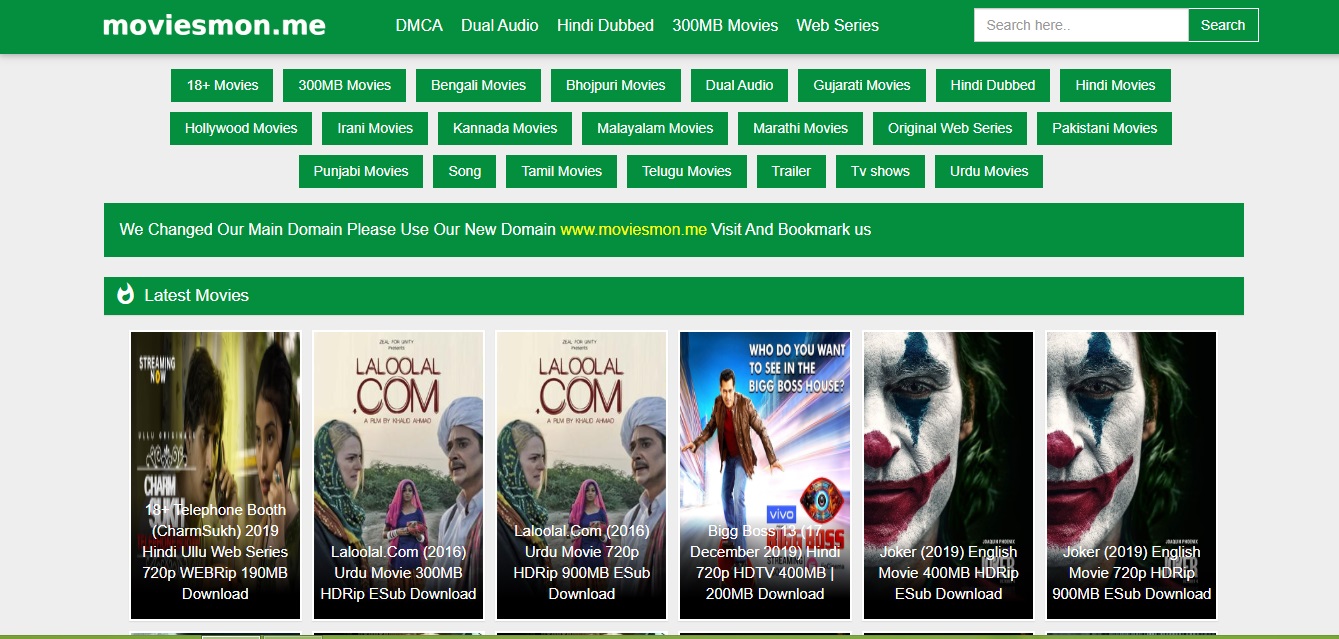This screenshot has height=639, width=1339.
Task: Open the Web Series menu item
Action: point(837,25)
